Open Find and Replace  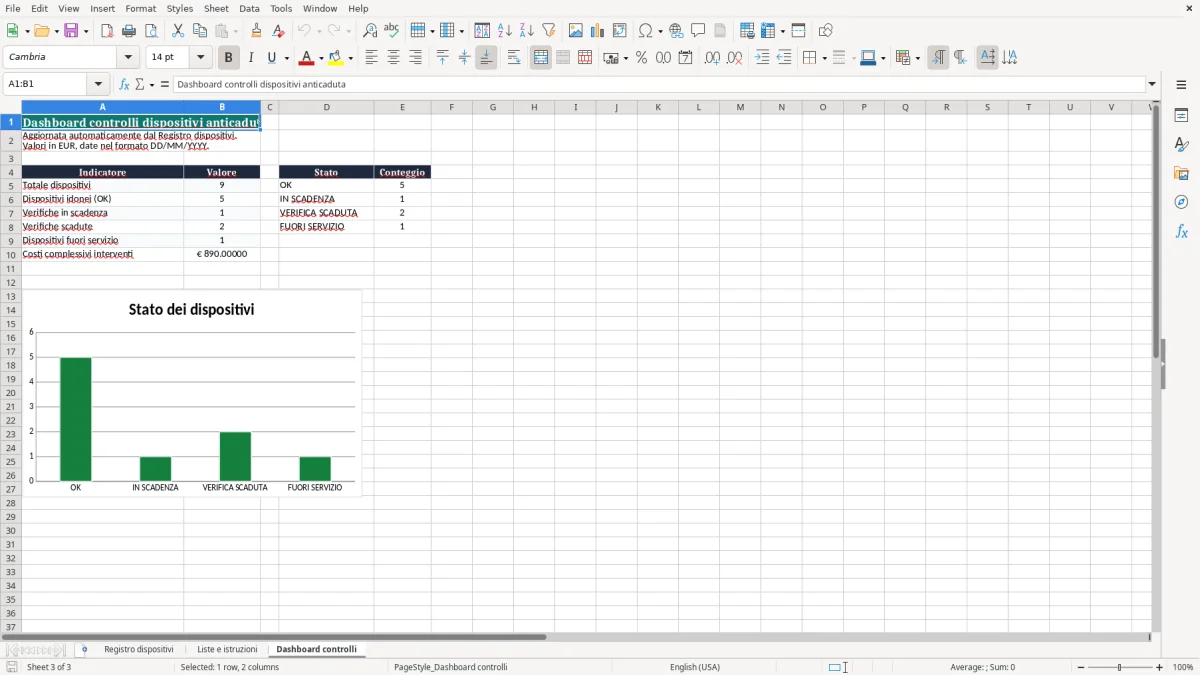[370, 31]
